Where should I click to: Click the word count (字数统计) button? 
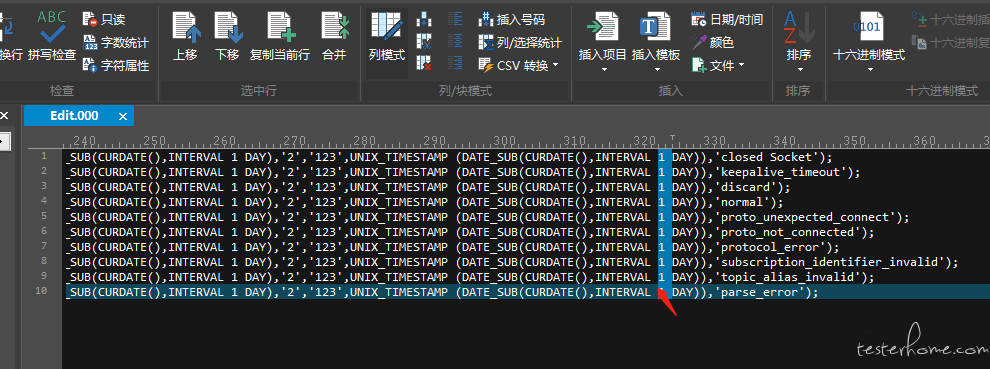[x=116, y=42]
